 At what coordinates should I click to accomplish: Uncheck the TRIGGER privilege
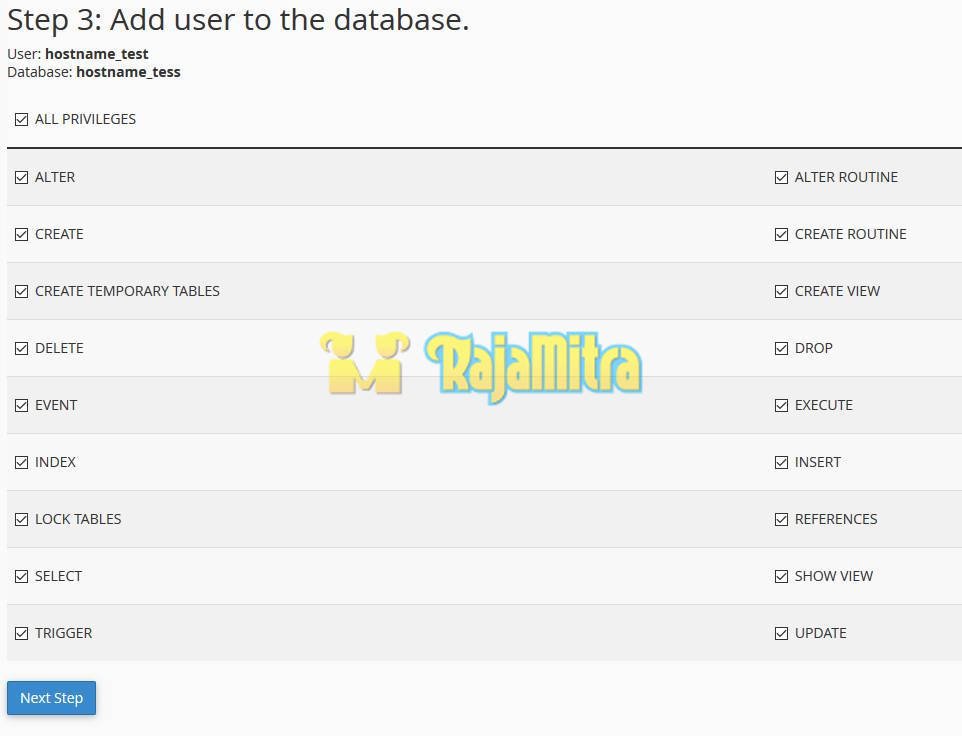coord(21,634)
